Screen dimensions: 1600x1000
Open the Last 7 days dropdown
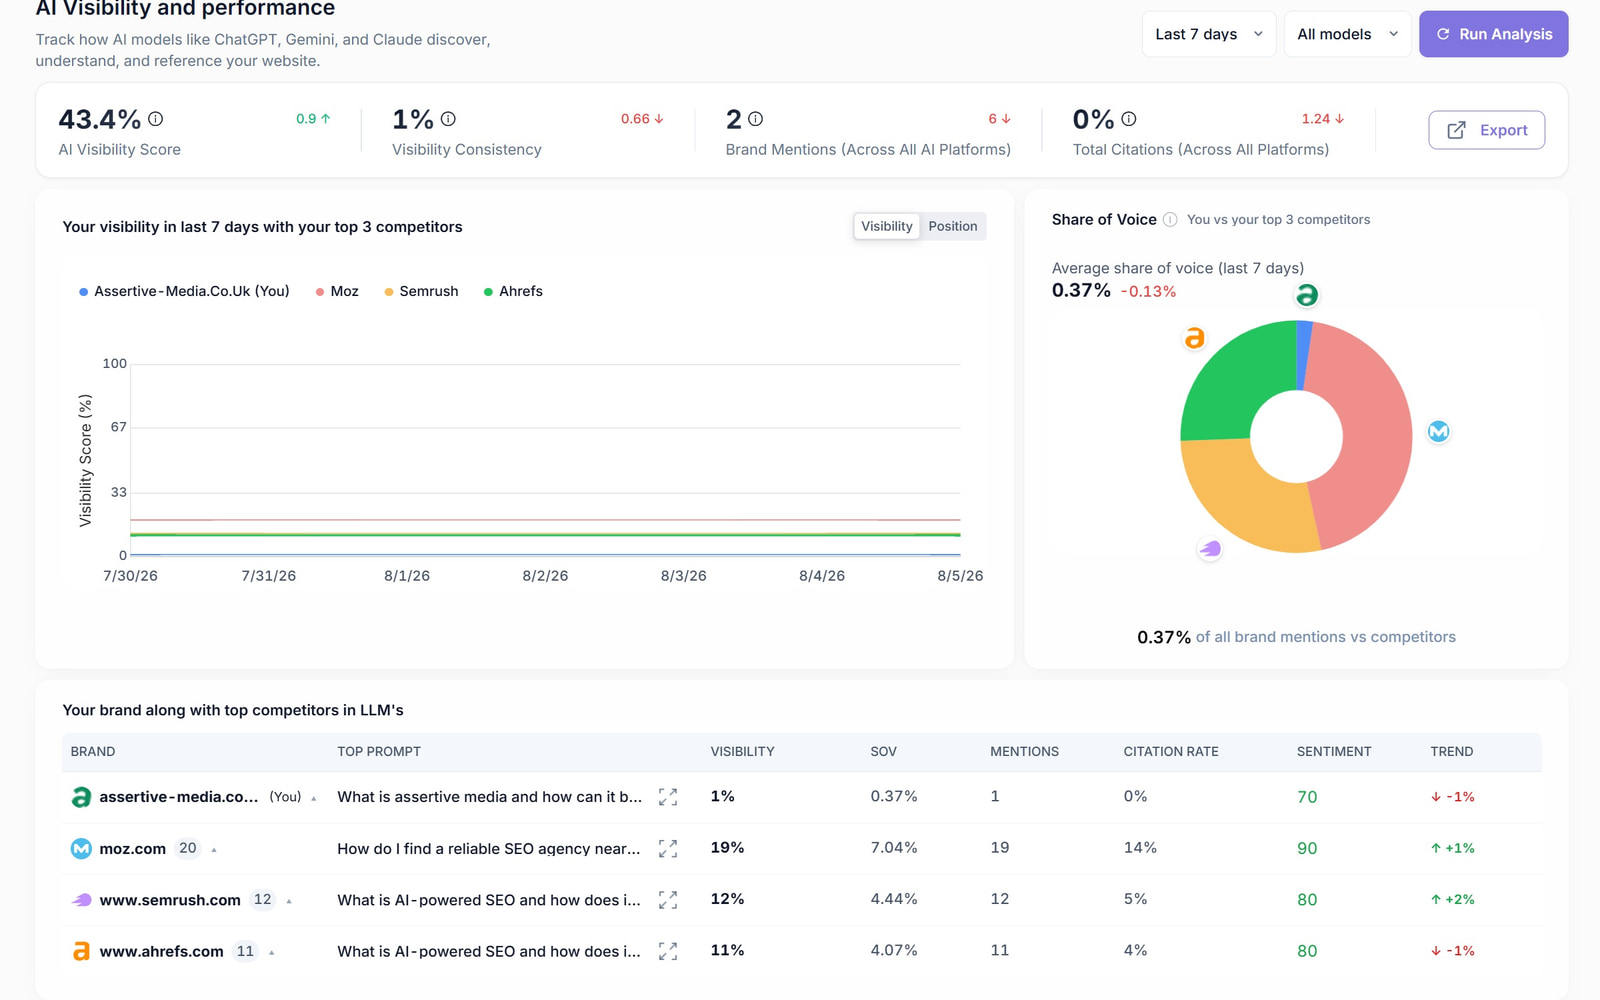[1208, 34]
